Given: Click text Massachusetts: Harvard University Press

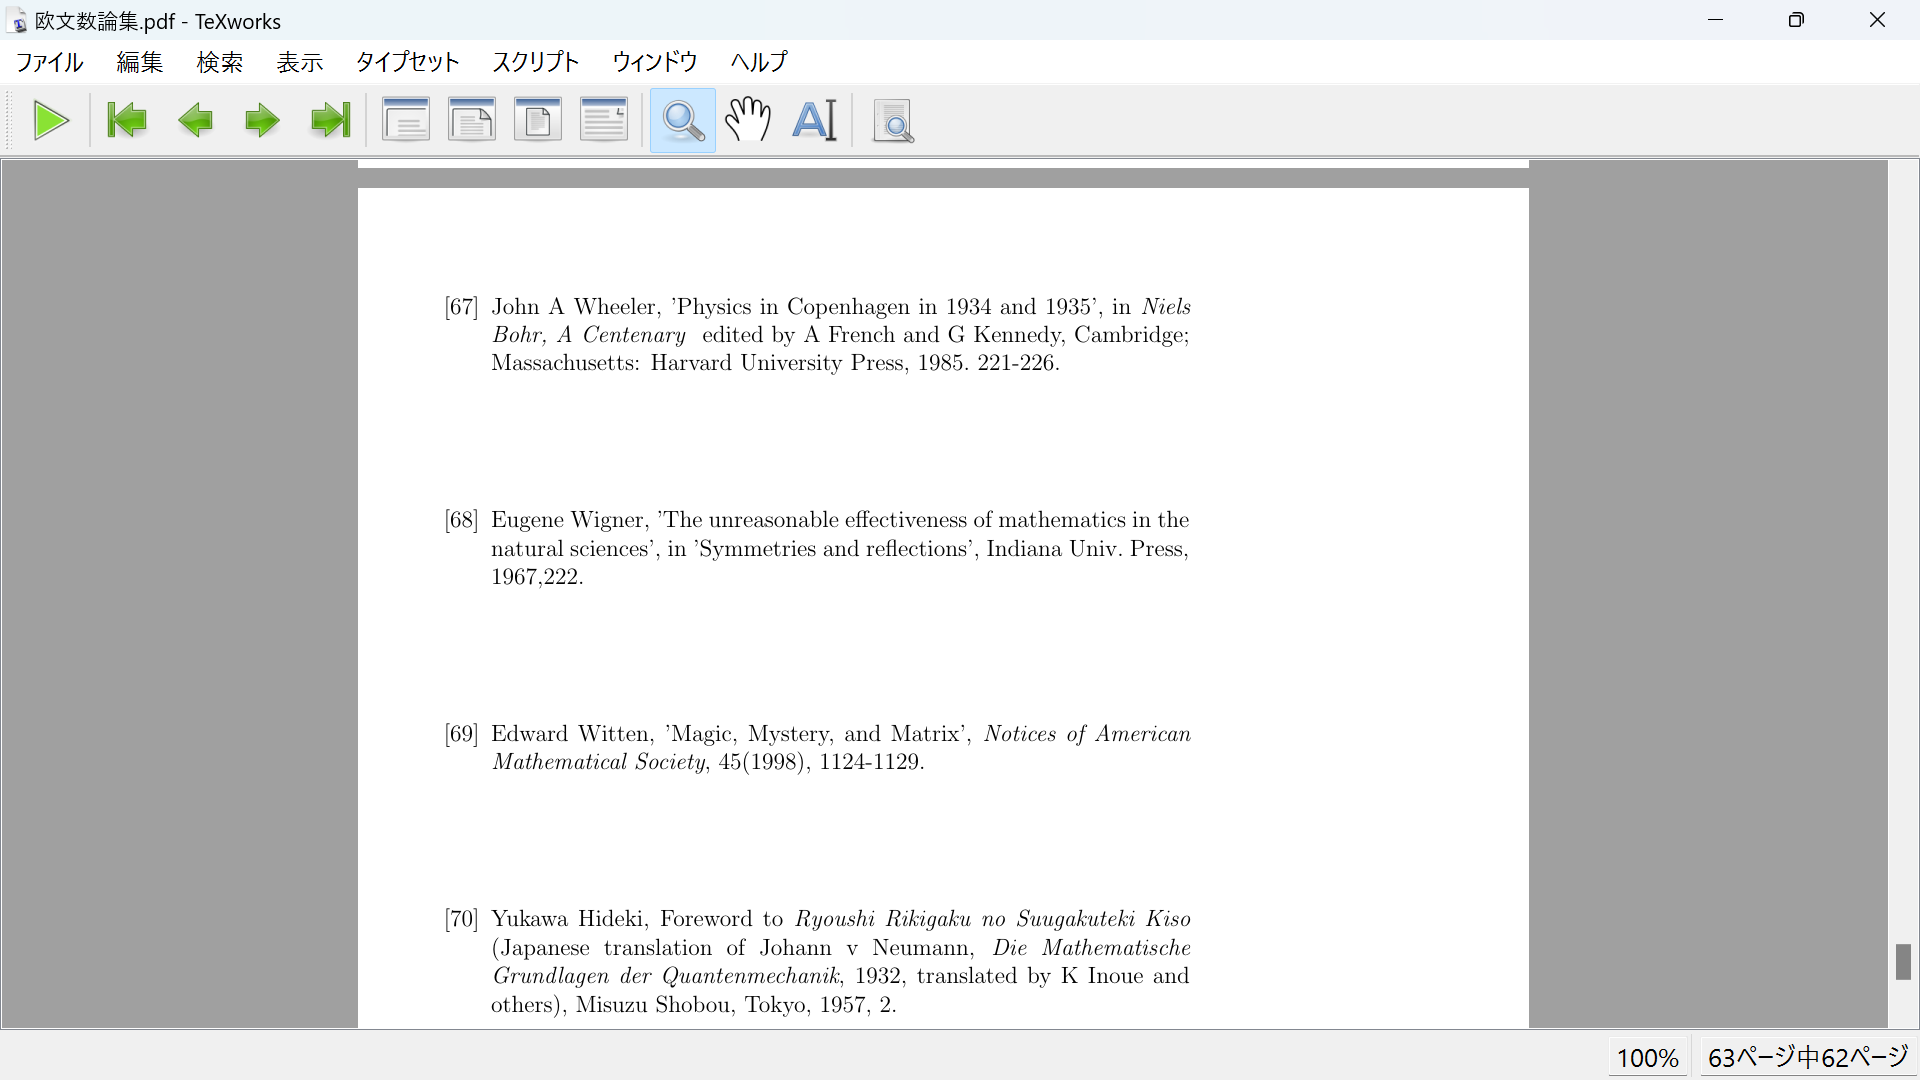Looking at the screenshot, I should click(x=699, y=363).
